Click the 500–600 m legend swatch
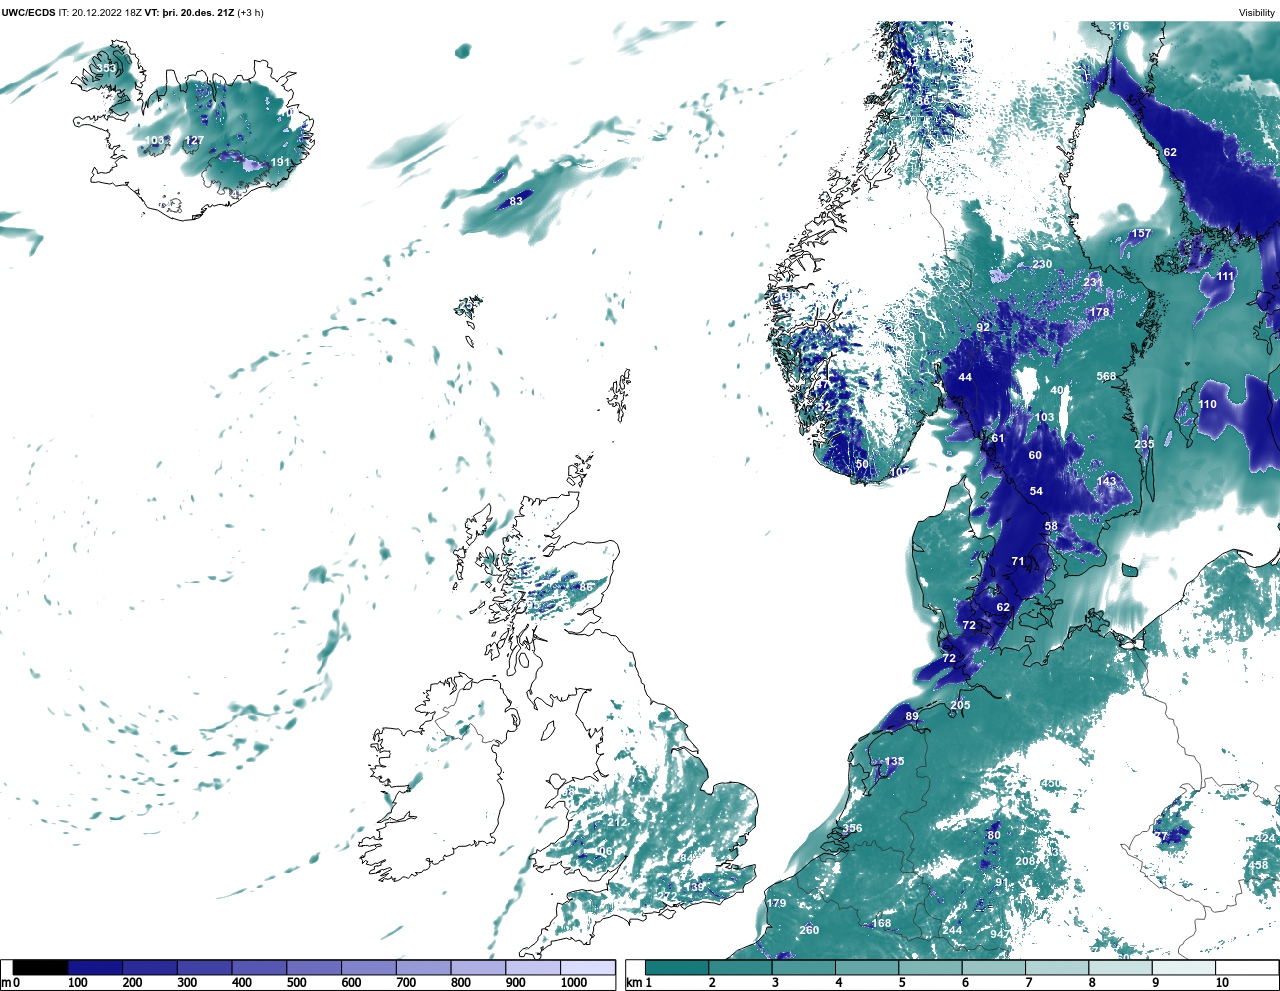This screenshot has height=991, width=1280. pos(314,967)
